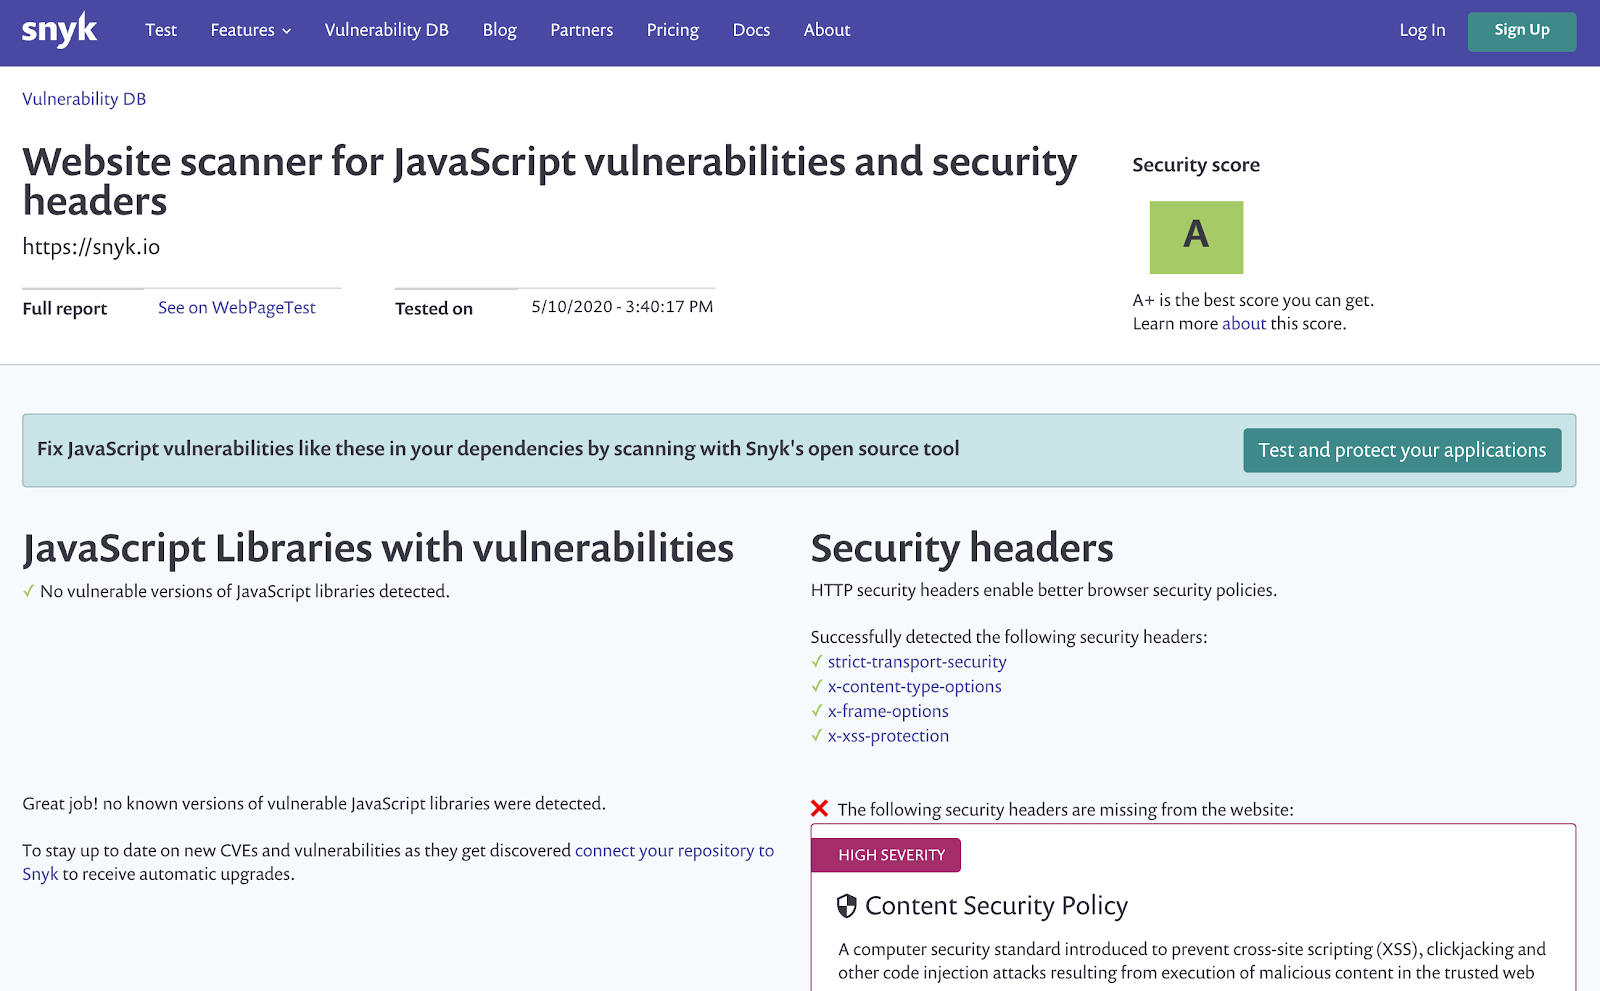Image resolution: width=1600 pixels, height=991 pixels.
Task: Click the green A security score badge
Action: point(1196,237)
